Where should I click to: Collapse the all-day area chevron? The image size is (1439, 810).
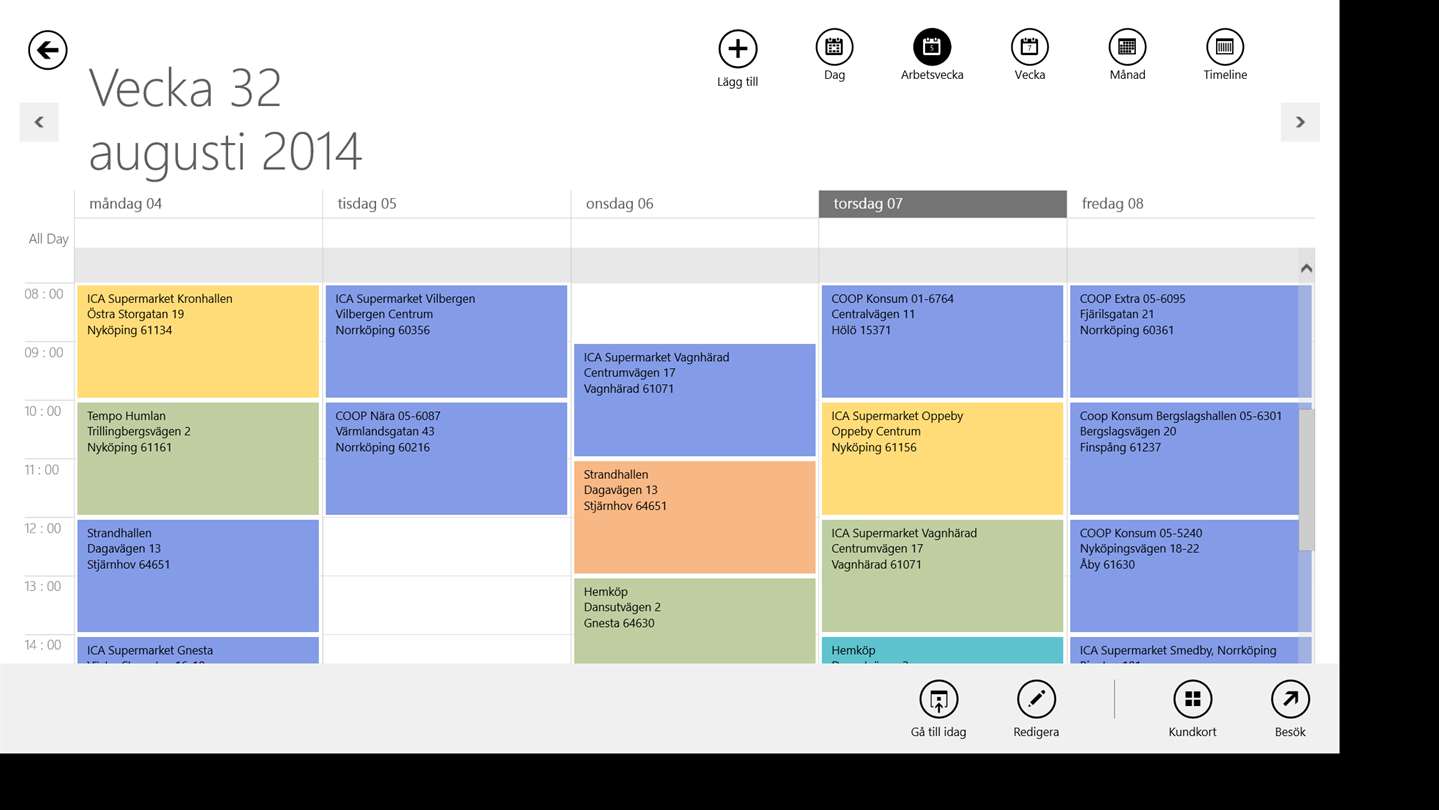tap(1306, 268)
